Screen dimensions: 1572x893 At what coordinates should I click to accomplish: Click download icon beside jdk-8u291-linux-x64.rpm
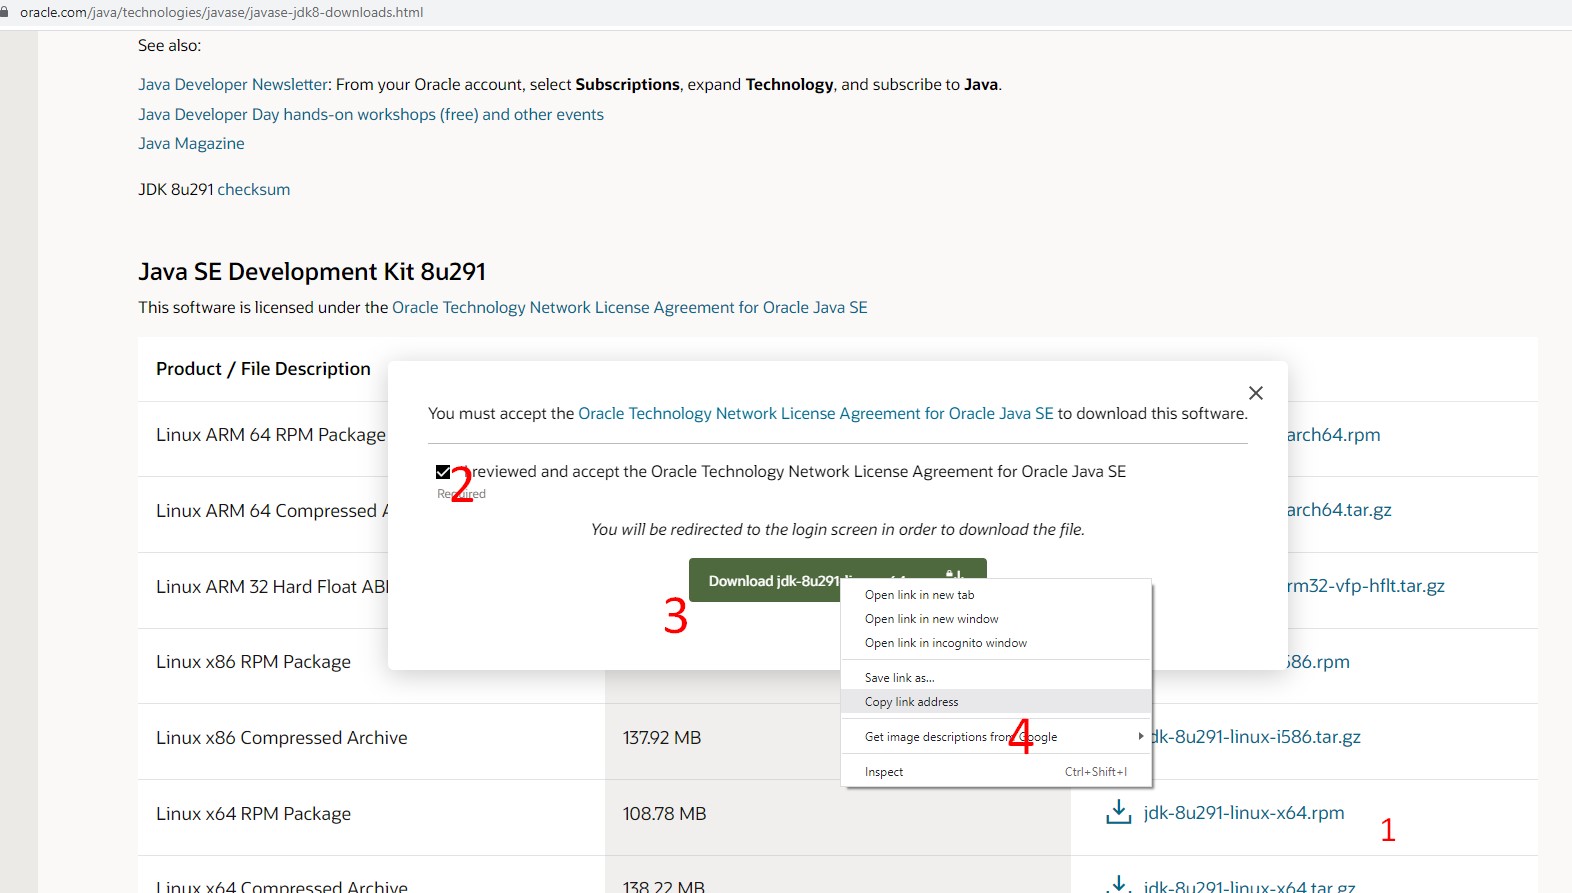[x=1118, y=812]
